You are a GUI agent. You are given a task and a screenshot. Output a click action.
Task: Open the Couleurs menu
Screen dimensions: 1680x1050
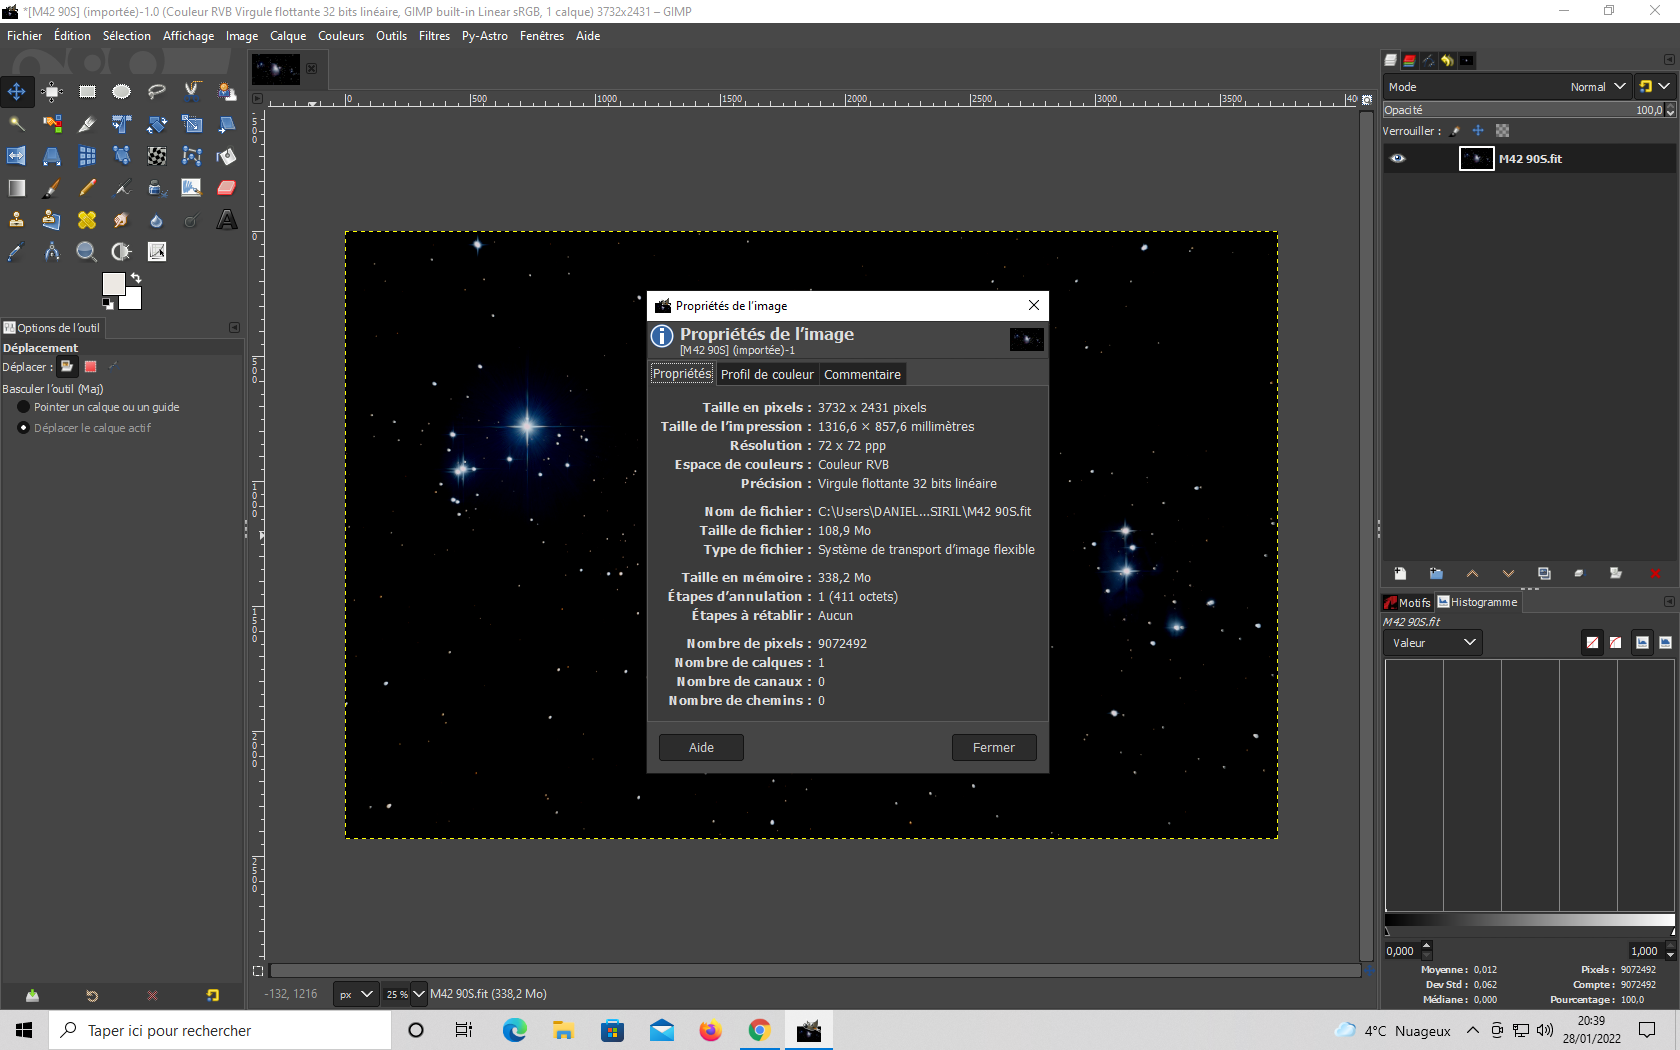tap(341, 36)
